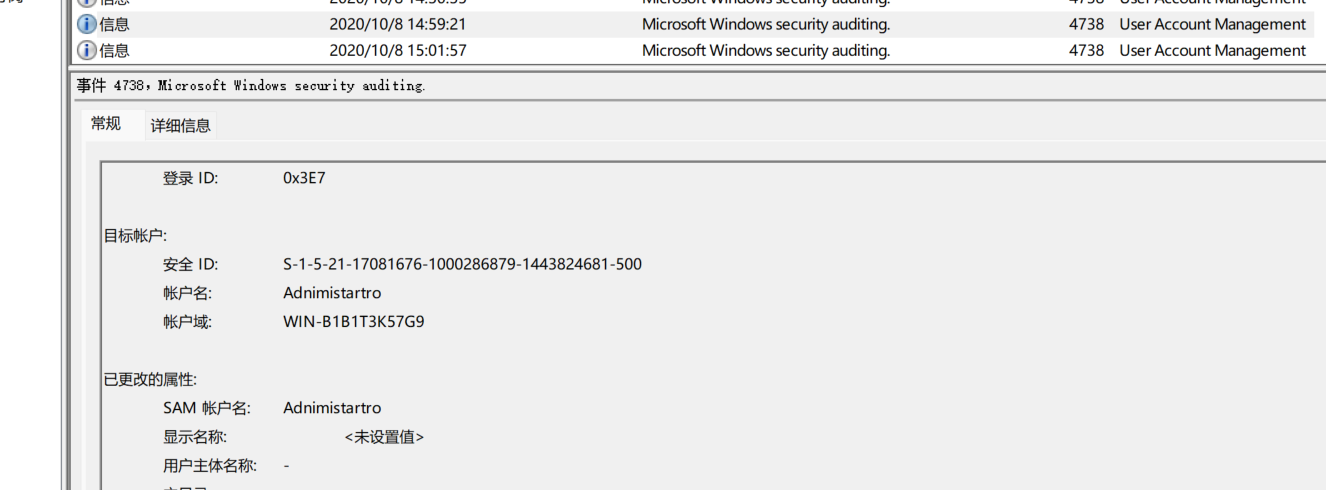Click the security ID ending in -500
The image size is (1326, 490).
(x=462, y=265)
